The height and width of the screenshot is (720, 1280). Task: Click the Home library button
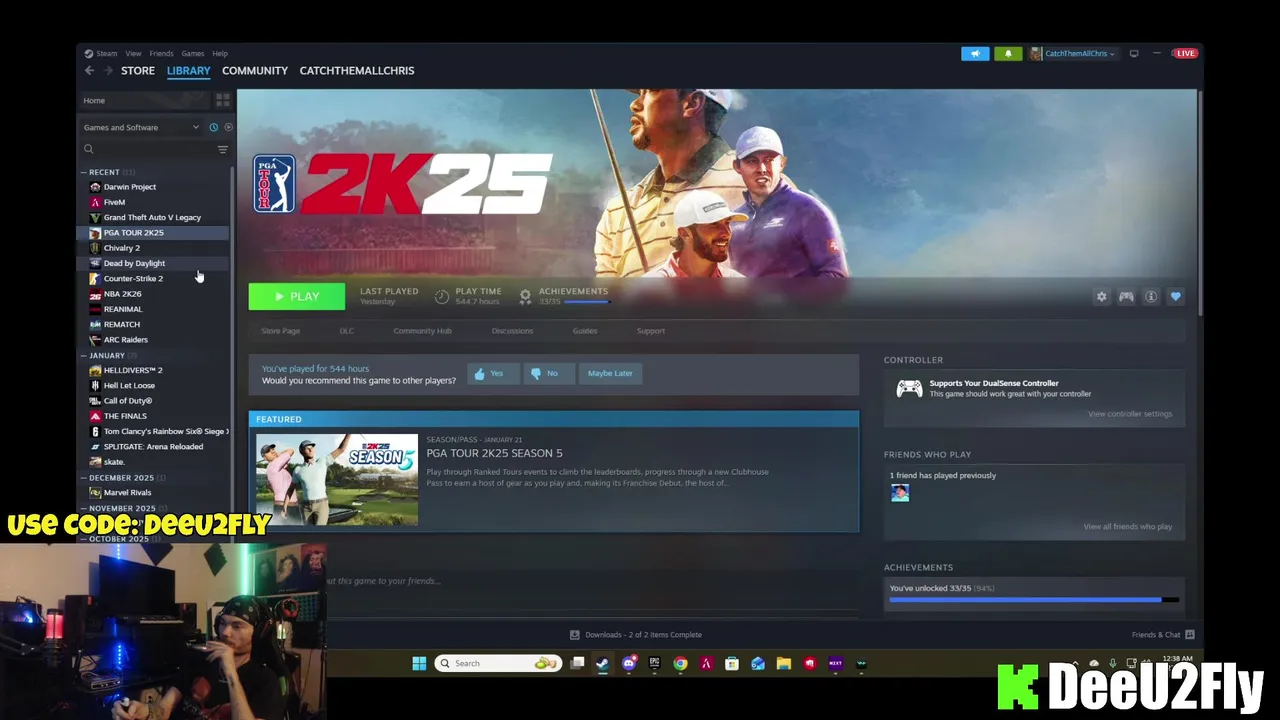(145, 100)
